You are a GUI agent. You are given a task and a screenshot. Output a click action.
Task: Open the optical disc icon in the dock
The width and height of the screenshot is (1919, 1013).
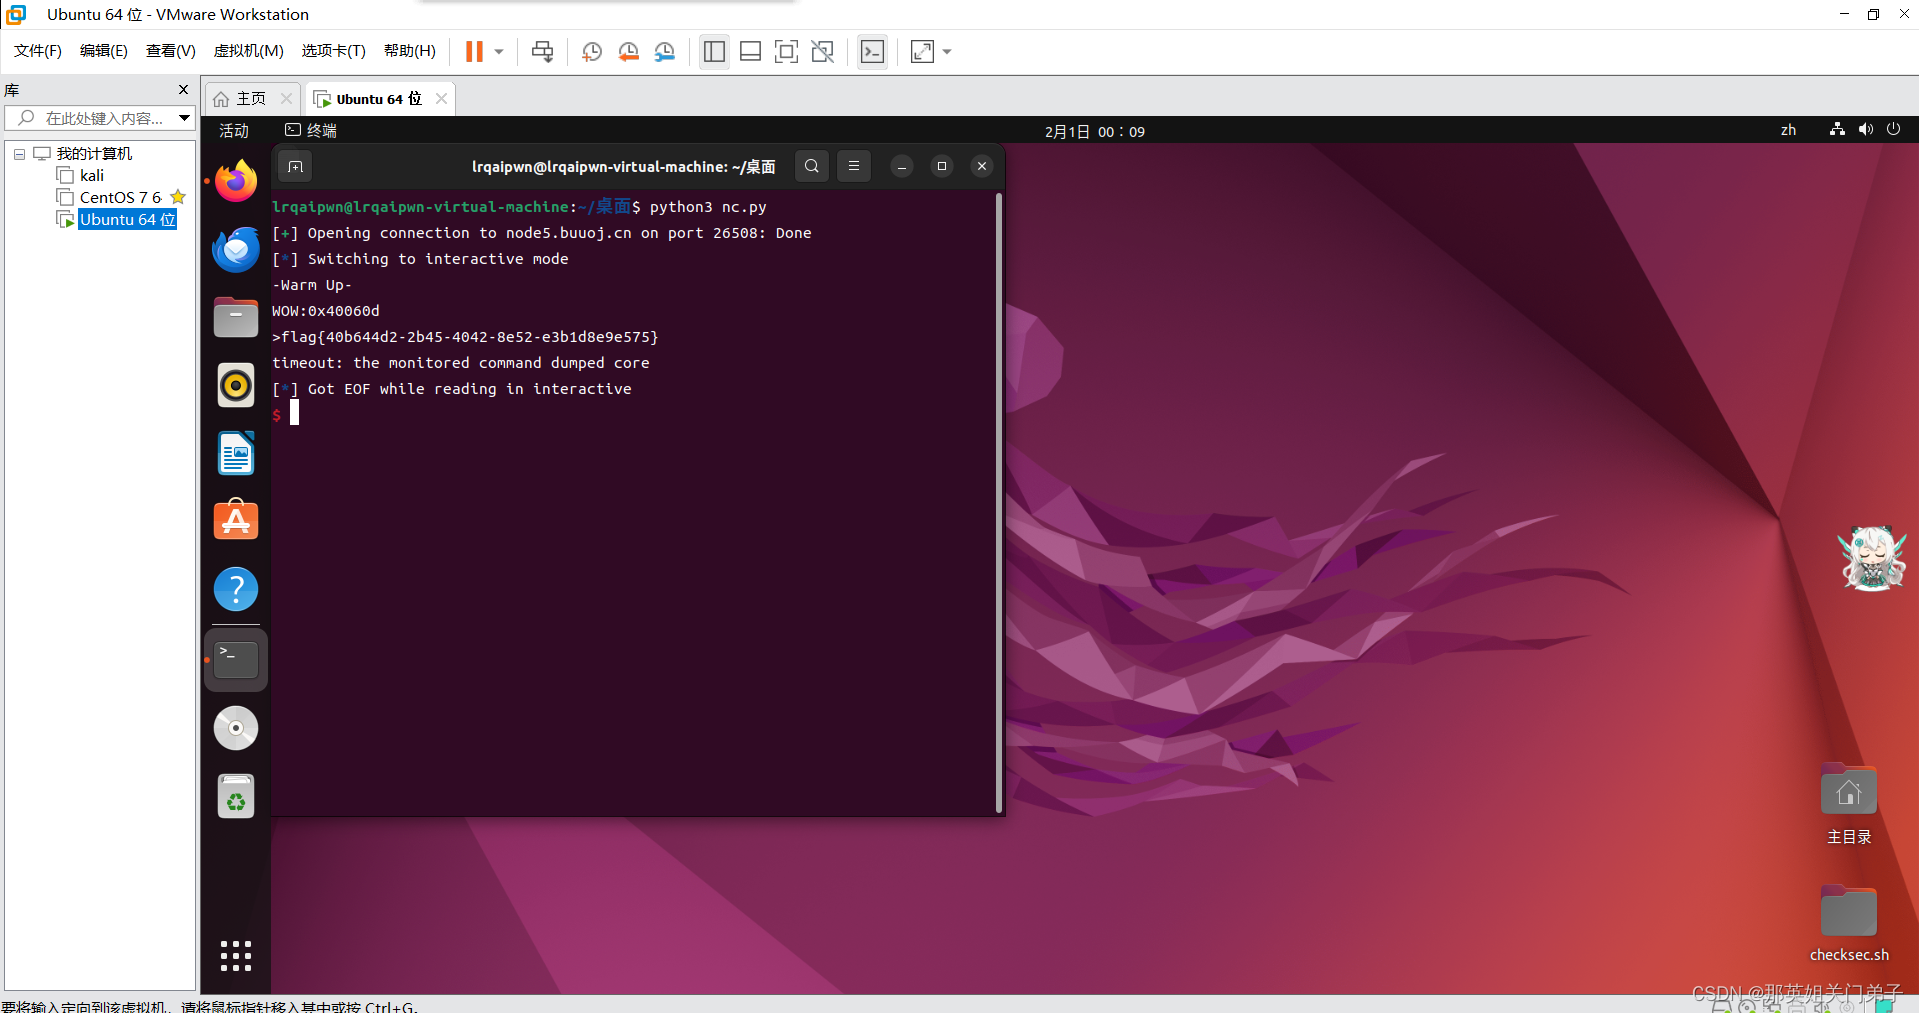236,728
